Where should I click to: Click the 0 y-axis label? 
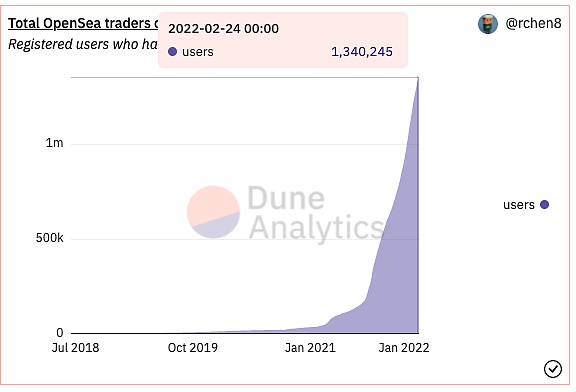[x=60, y=333]
